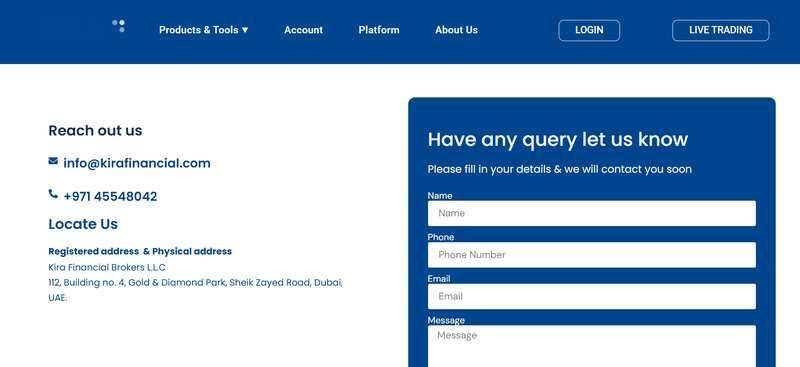Click the LOGIN button

coord(589,30)
